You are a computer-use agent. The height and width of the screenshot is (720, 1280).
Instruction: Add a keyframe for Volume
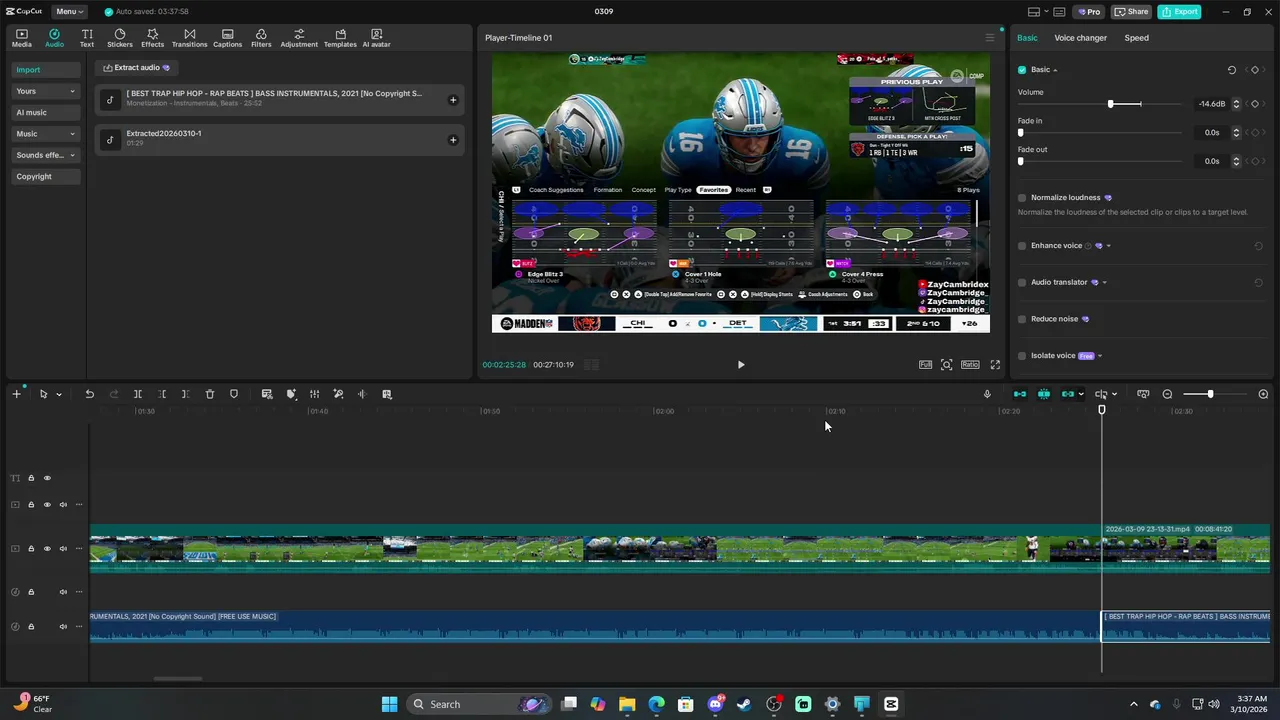pyautogui.click(x=1255, y=103)
